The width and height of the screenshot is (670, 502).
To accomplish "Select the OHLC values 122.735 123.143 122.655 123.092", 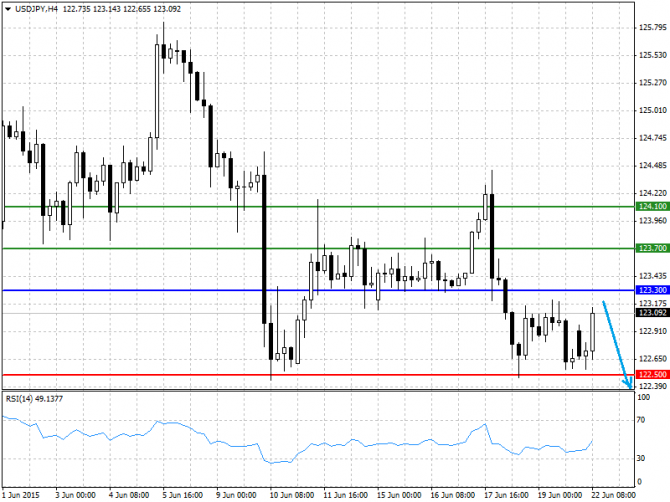I will coord(122,9).
